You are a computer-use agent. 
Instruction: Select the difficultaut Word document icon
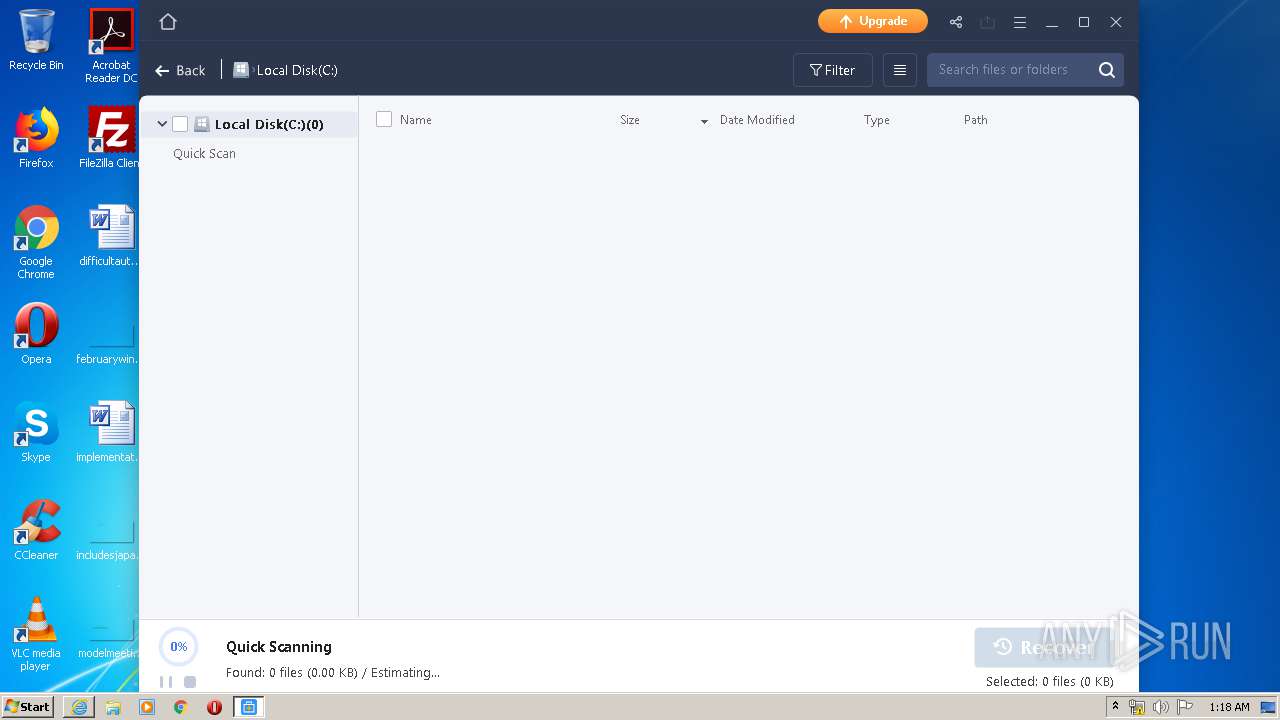tap(109, 236)
